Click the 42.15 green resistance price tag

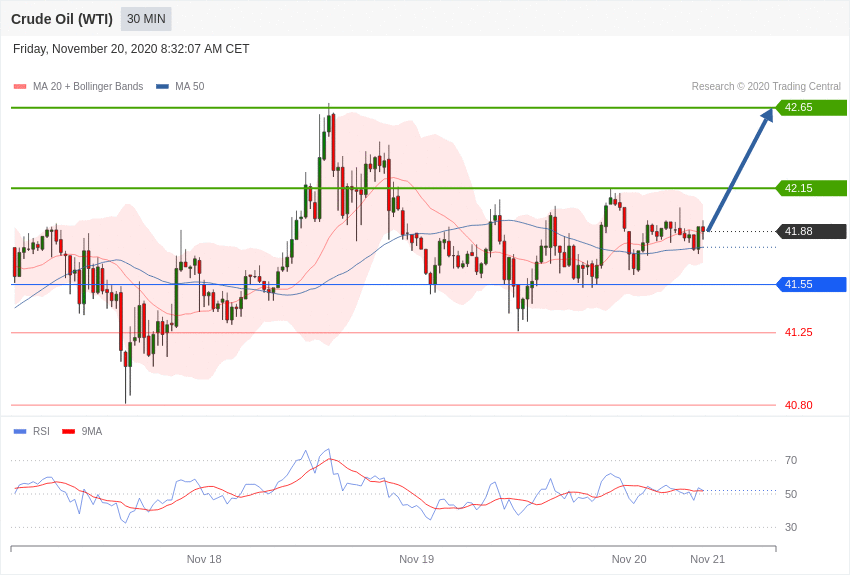tap(812, 188)
